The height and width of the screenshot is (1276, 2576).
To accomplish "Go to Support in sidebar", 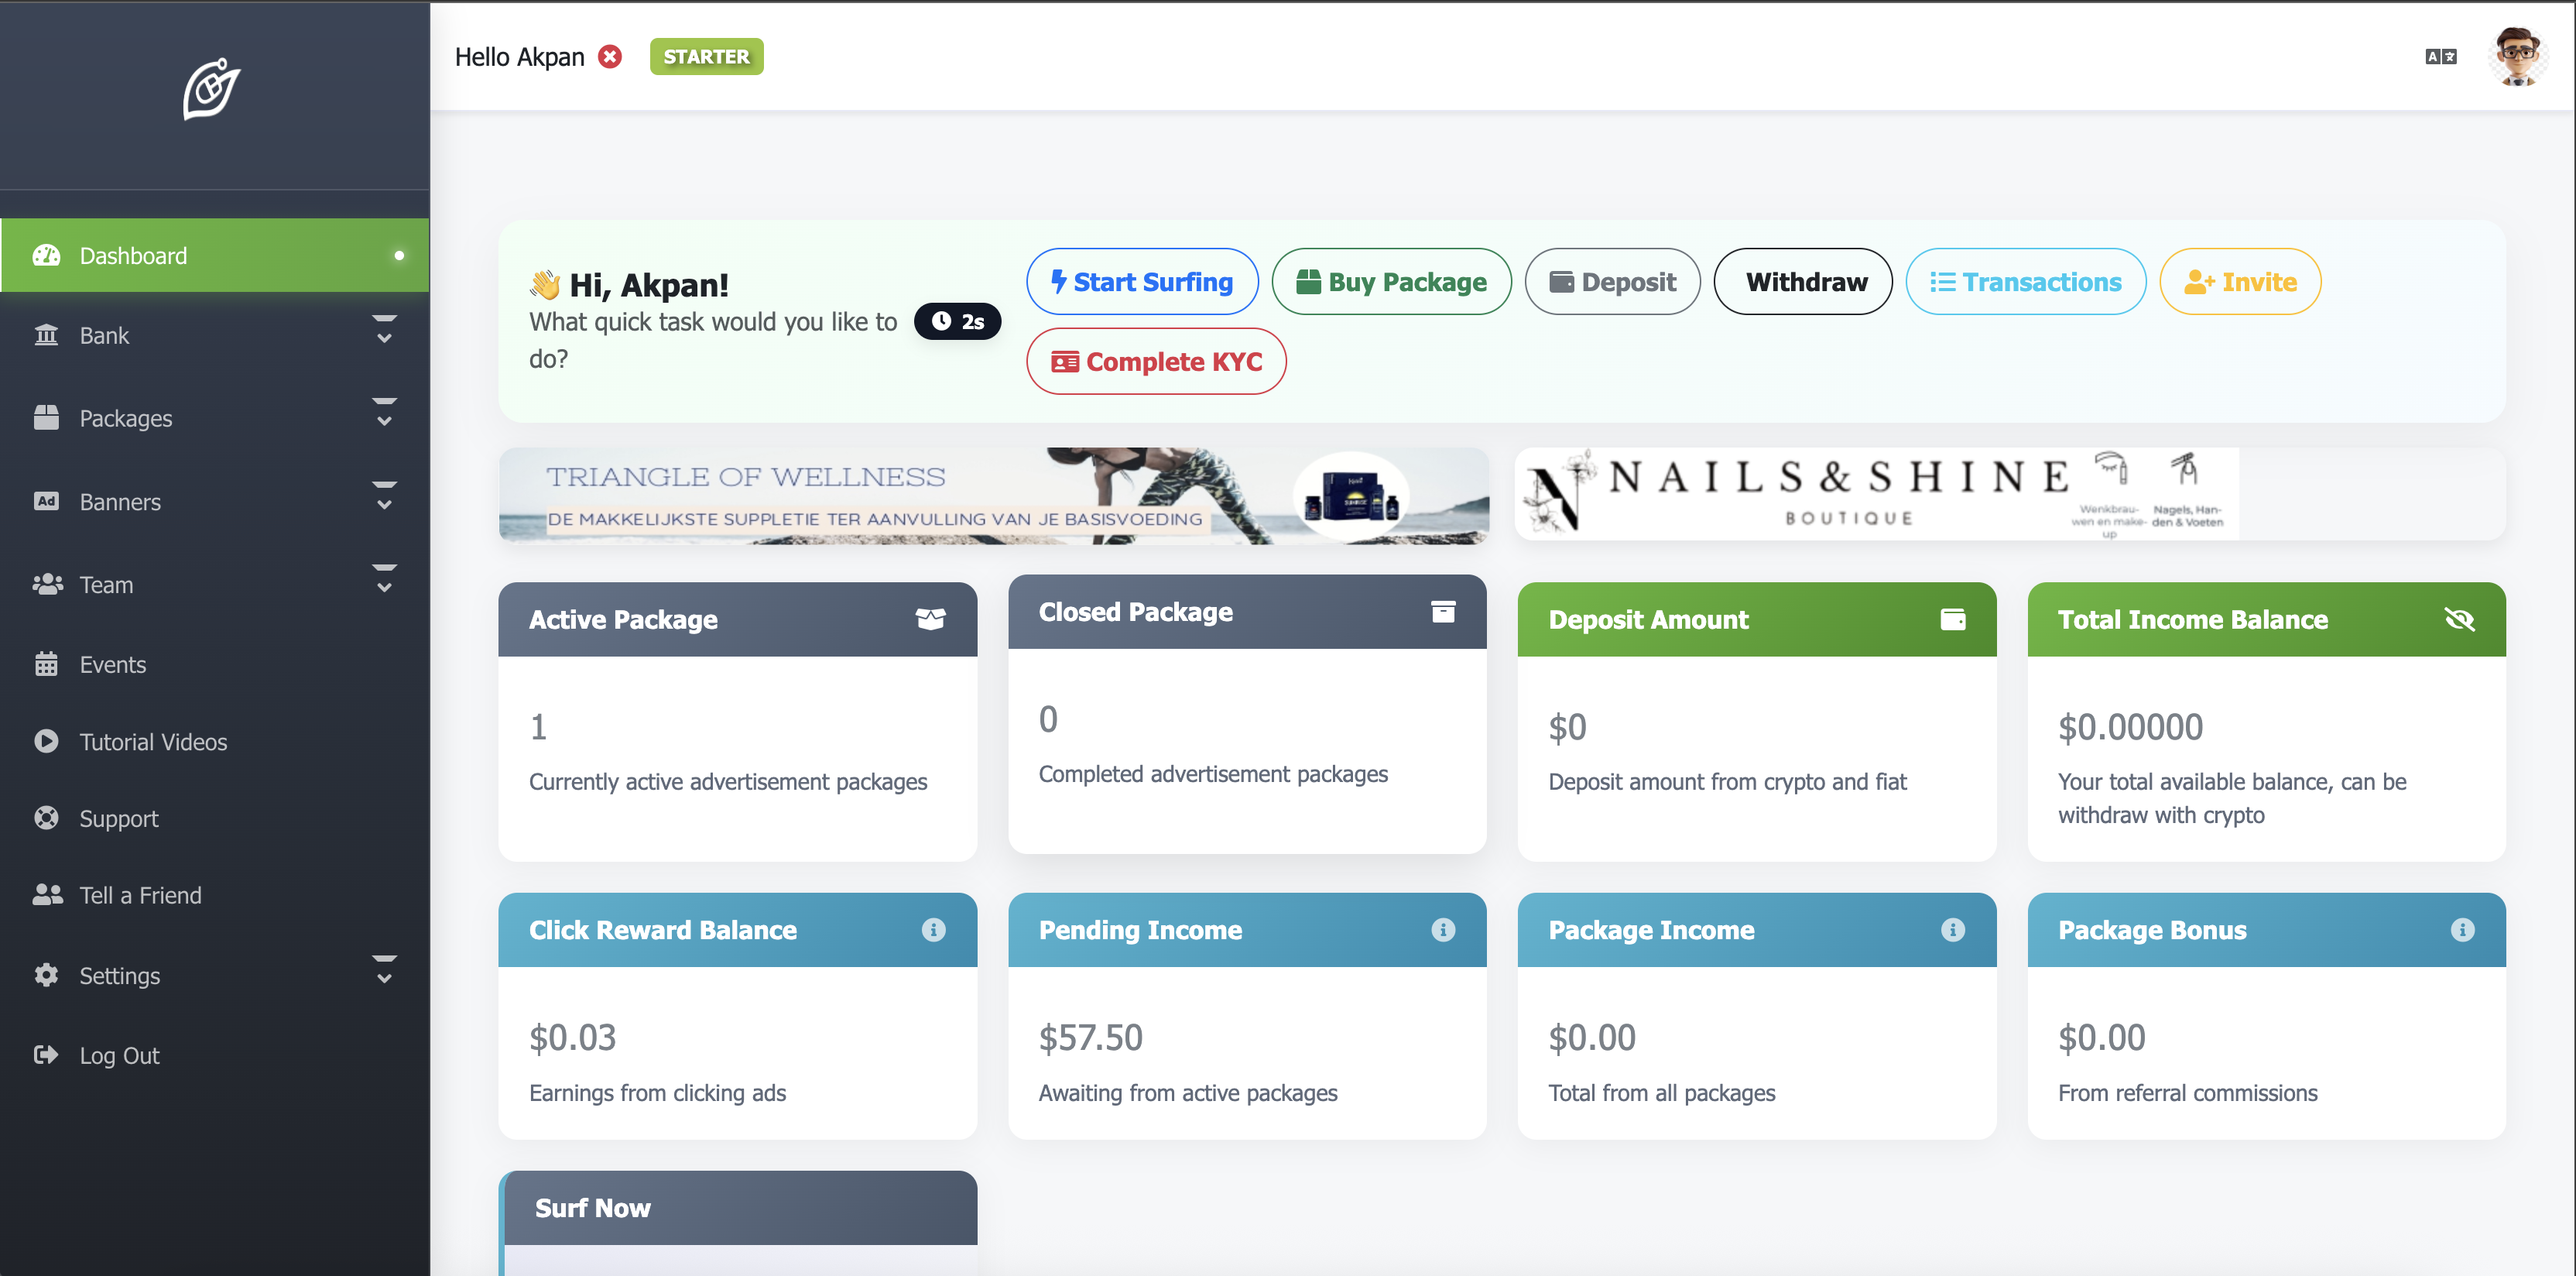I will click(x=118, y=818).
